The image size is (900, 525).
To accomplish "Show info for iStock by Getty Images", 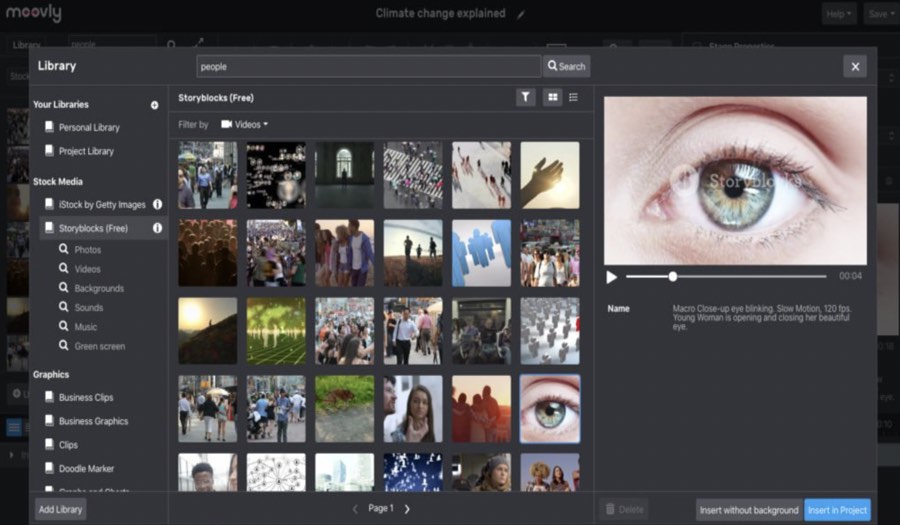I will (157, 204).
